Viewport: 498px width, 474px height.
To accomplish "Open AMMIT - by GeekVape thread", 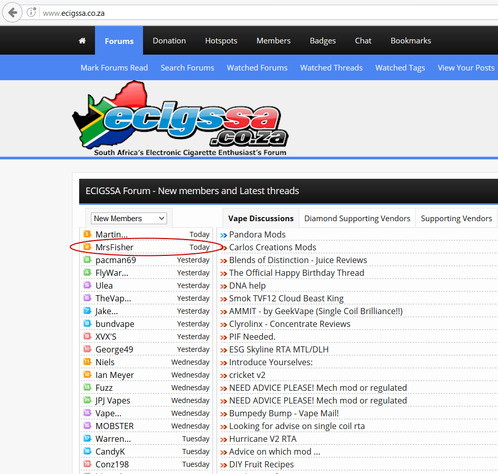I will click(316, 311).
